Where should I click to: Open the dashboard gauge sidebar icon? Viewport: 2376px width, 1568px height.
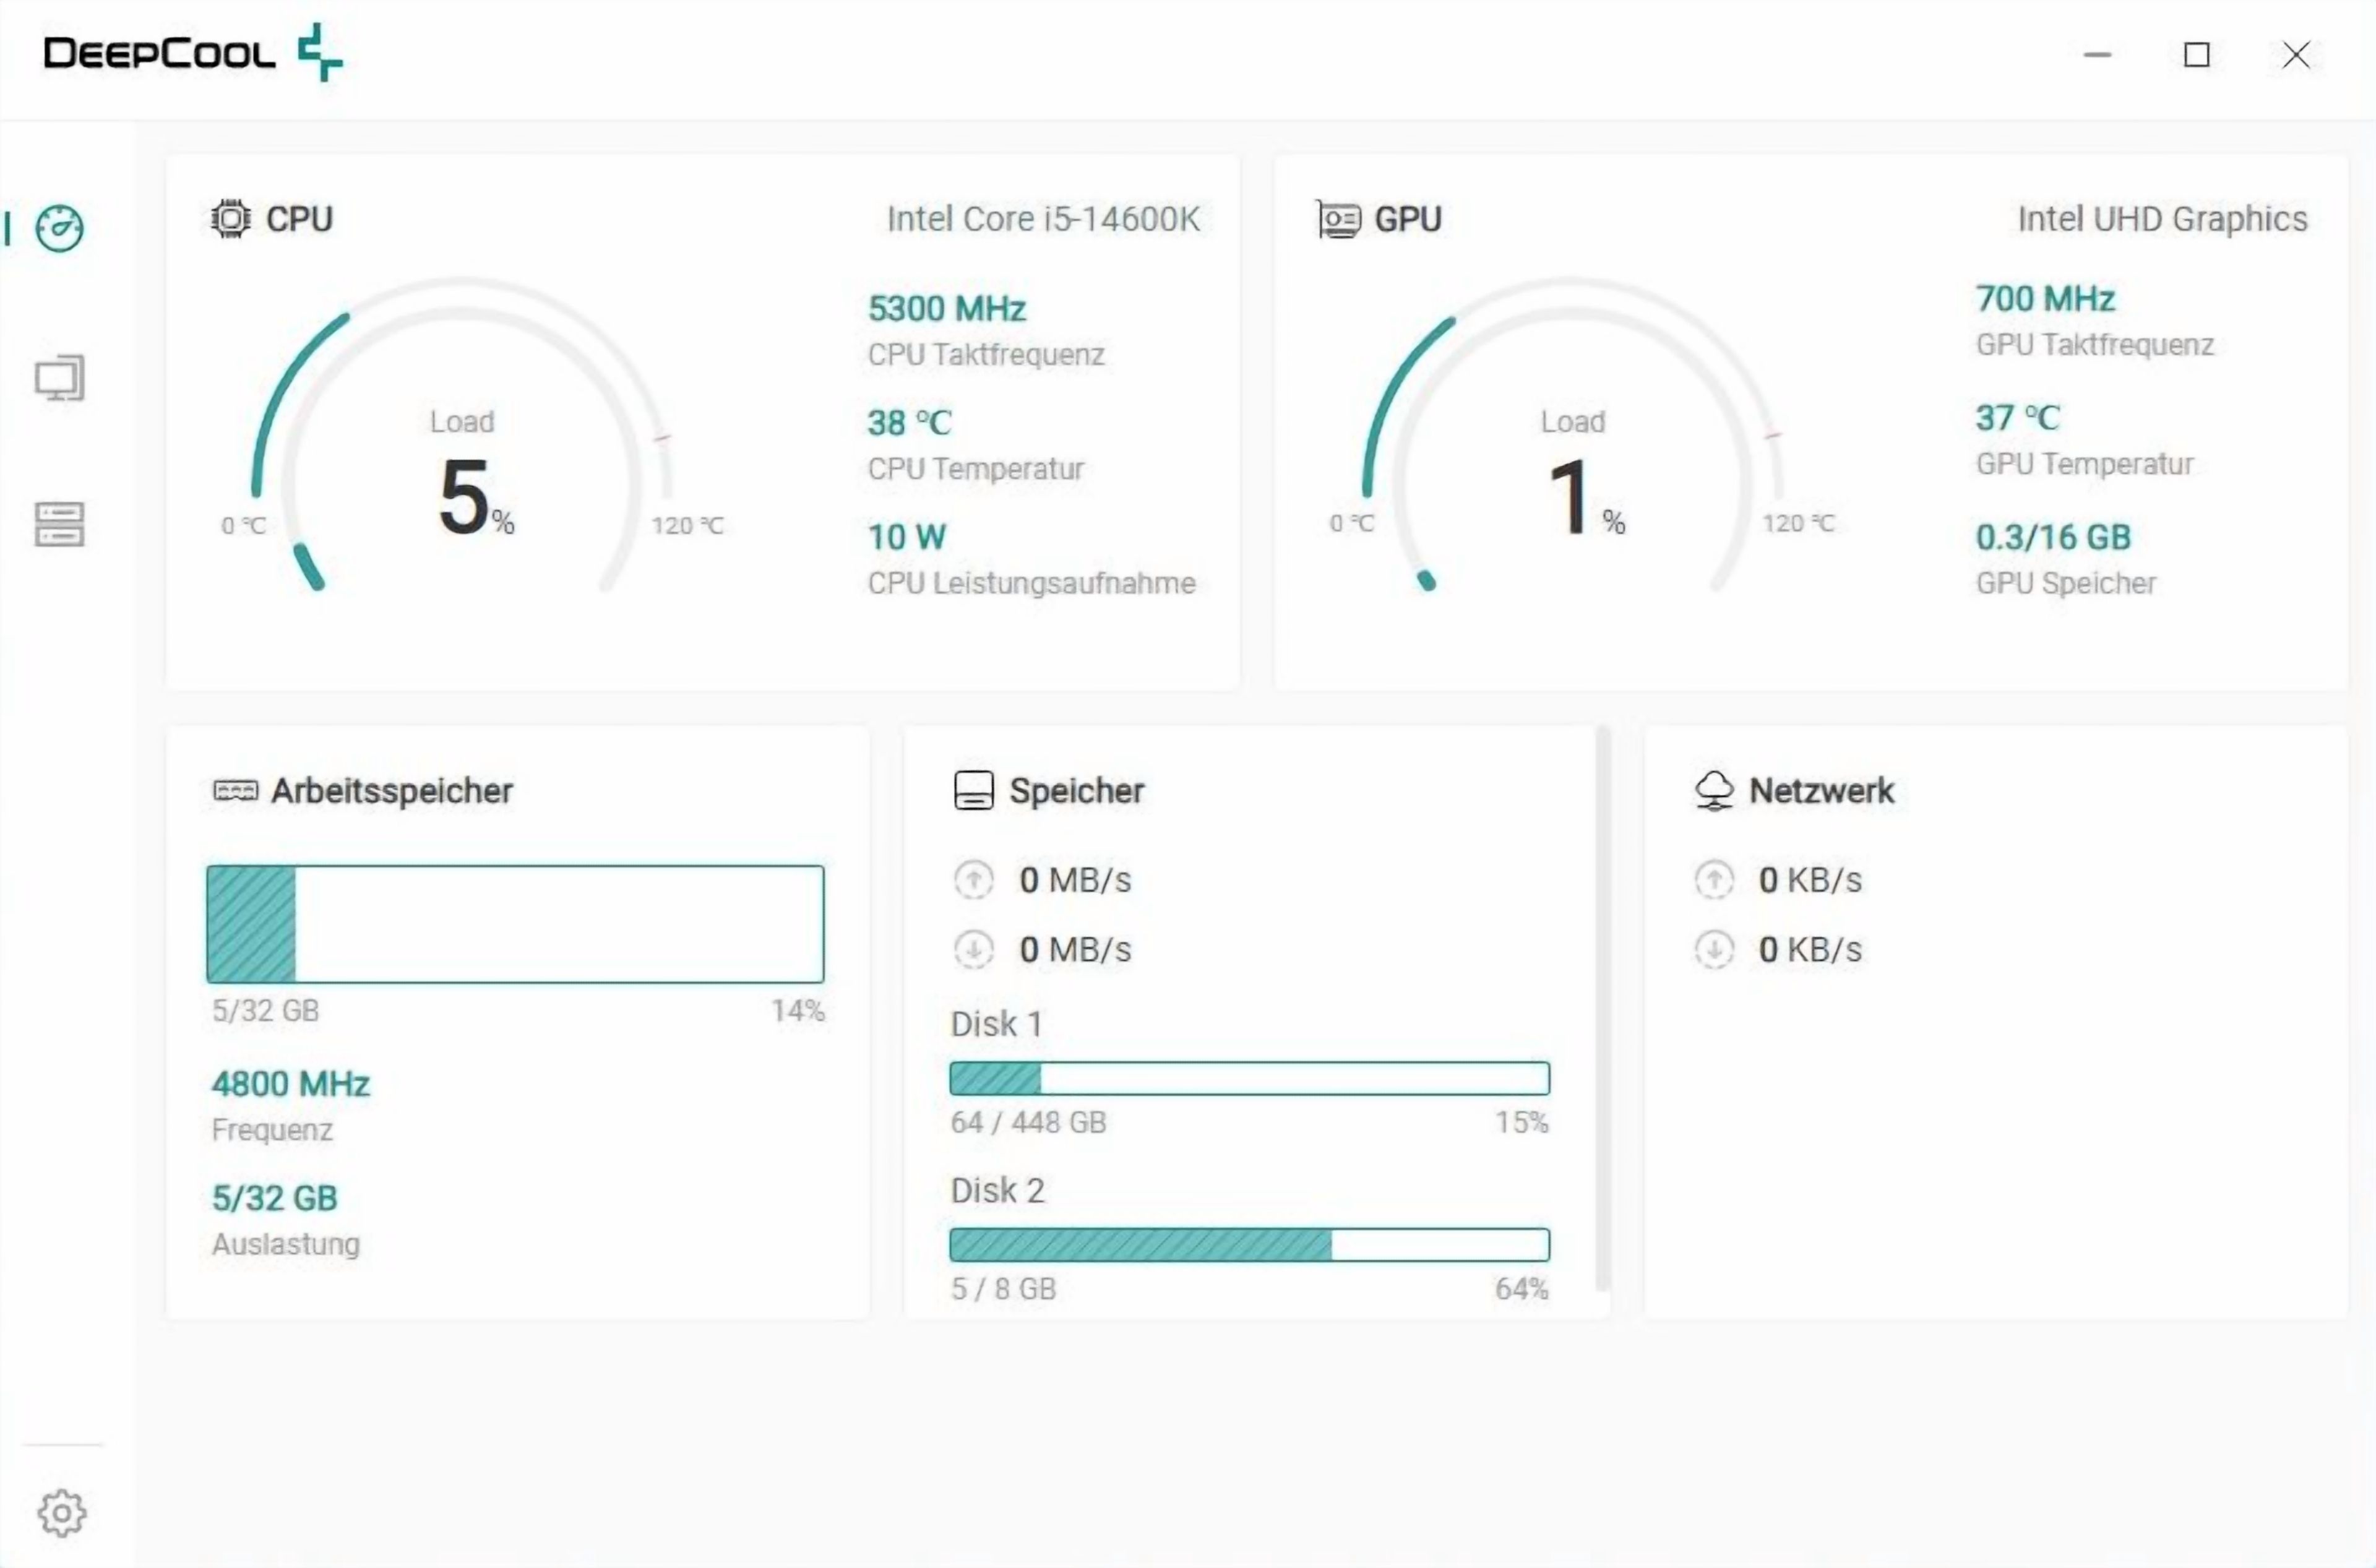(x=60, y=229)
